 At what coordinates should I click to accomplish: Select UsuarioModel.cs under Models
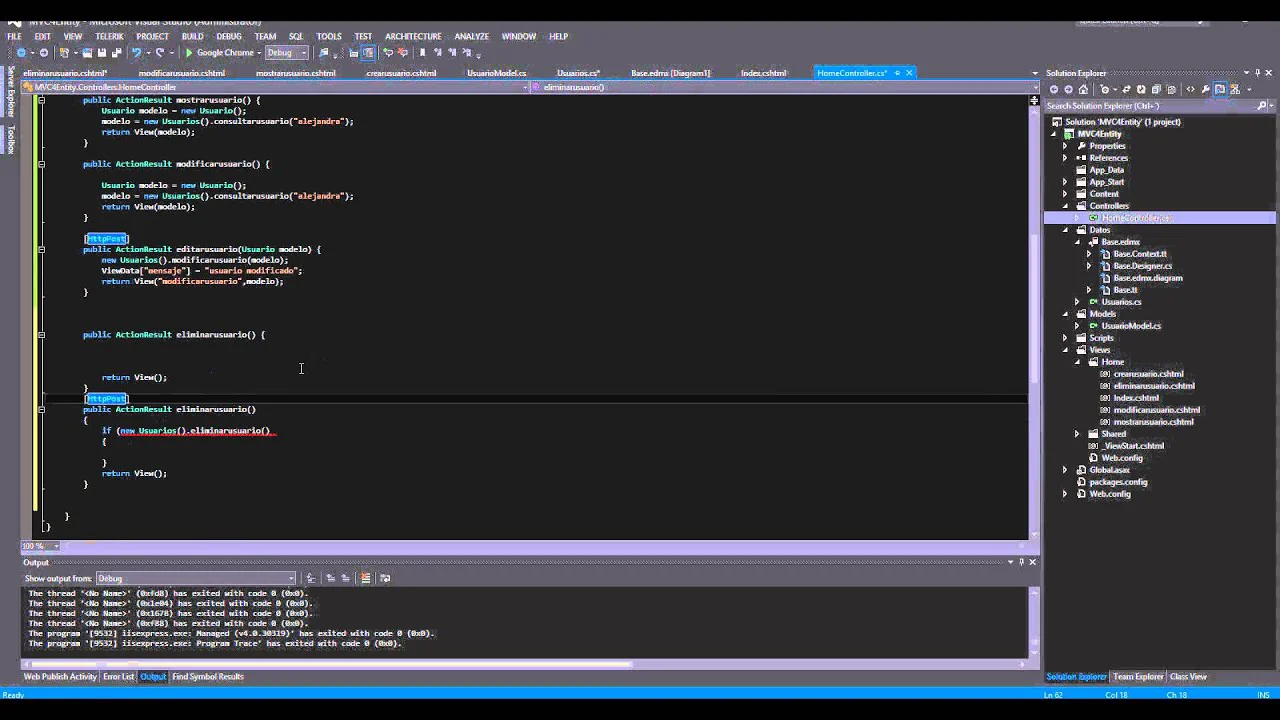point(1131,326)
